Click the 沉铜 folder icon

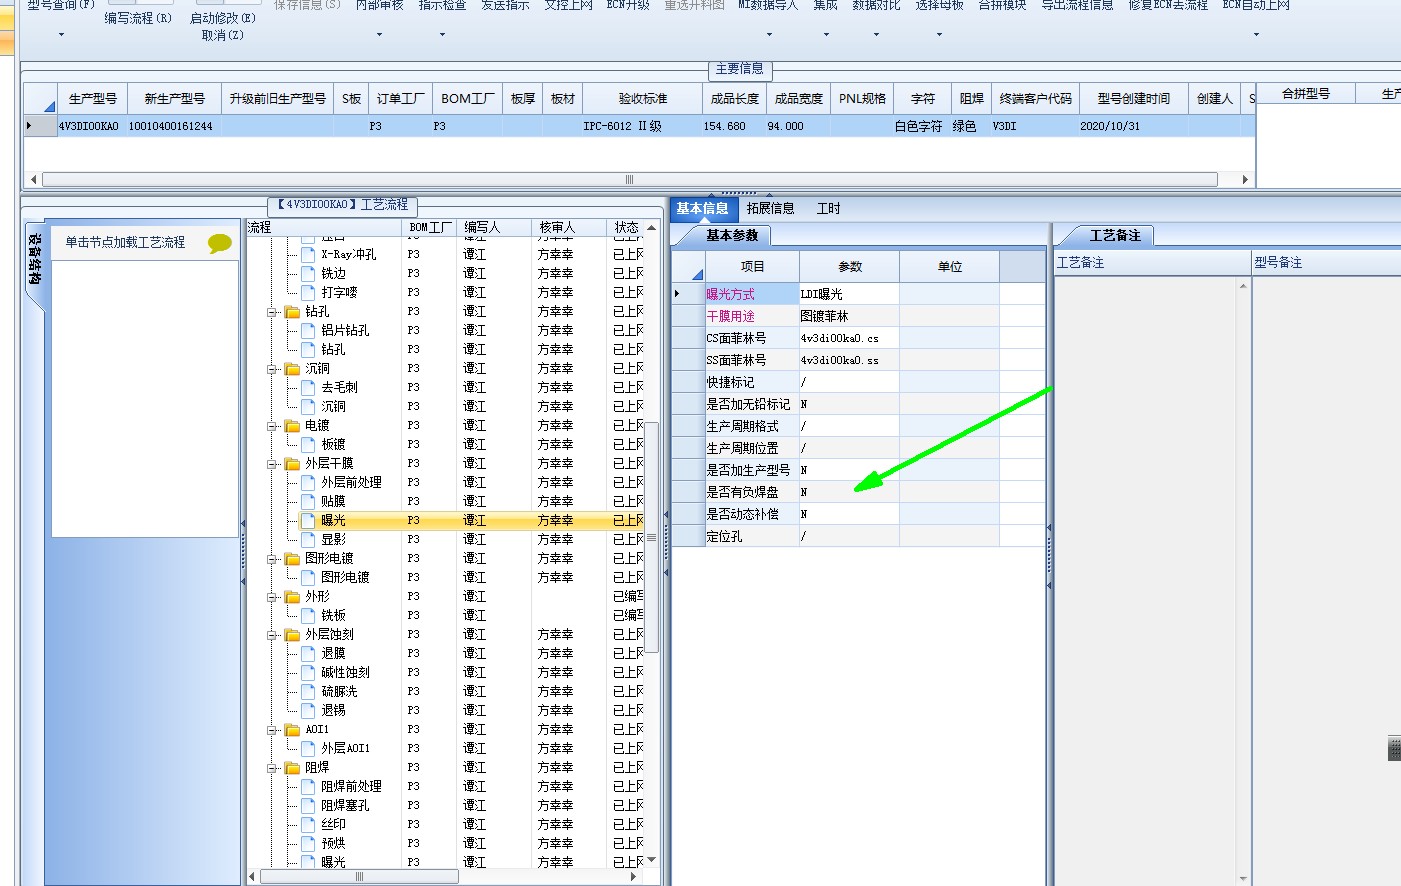293,369
